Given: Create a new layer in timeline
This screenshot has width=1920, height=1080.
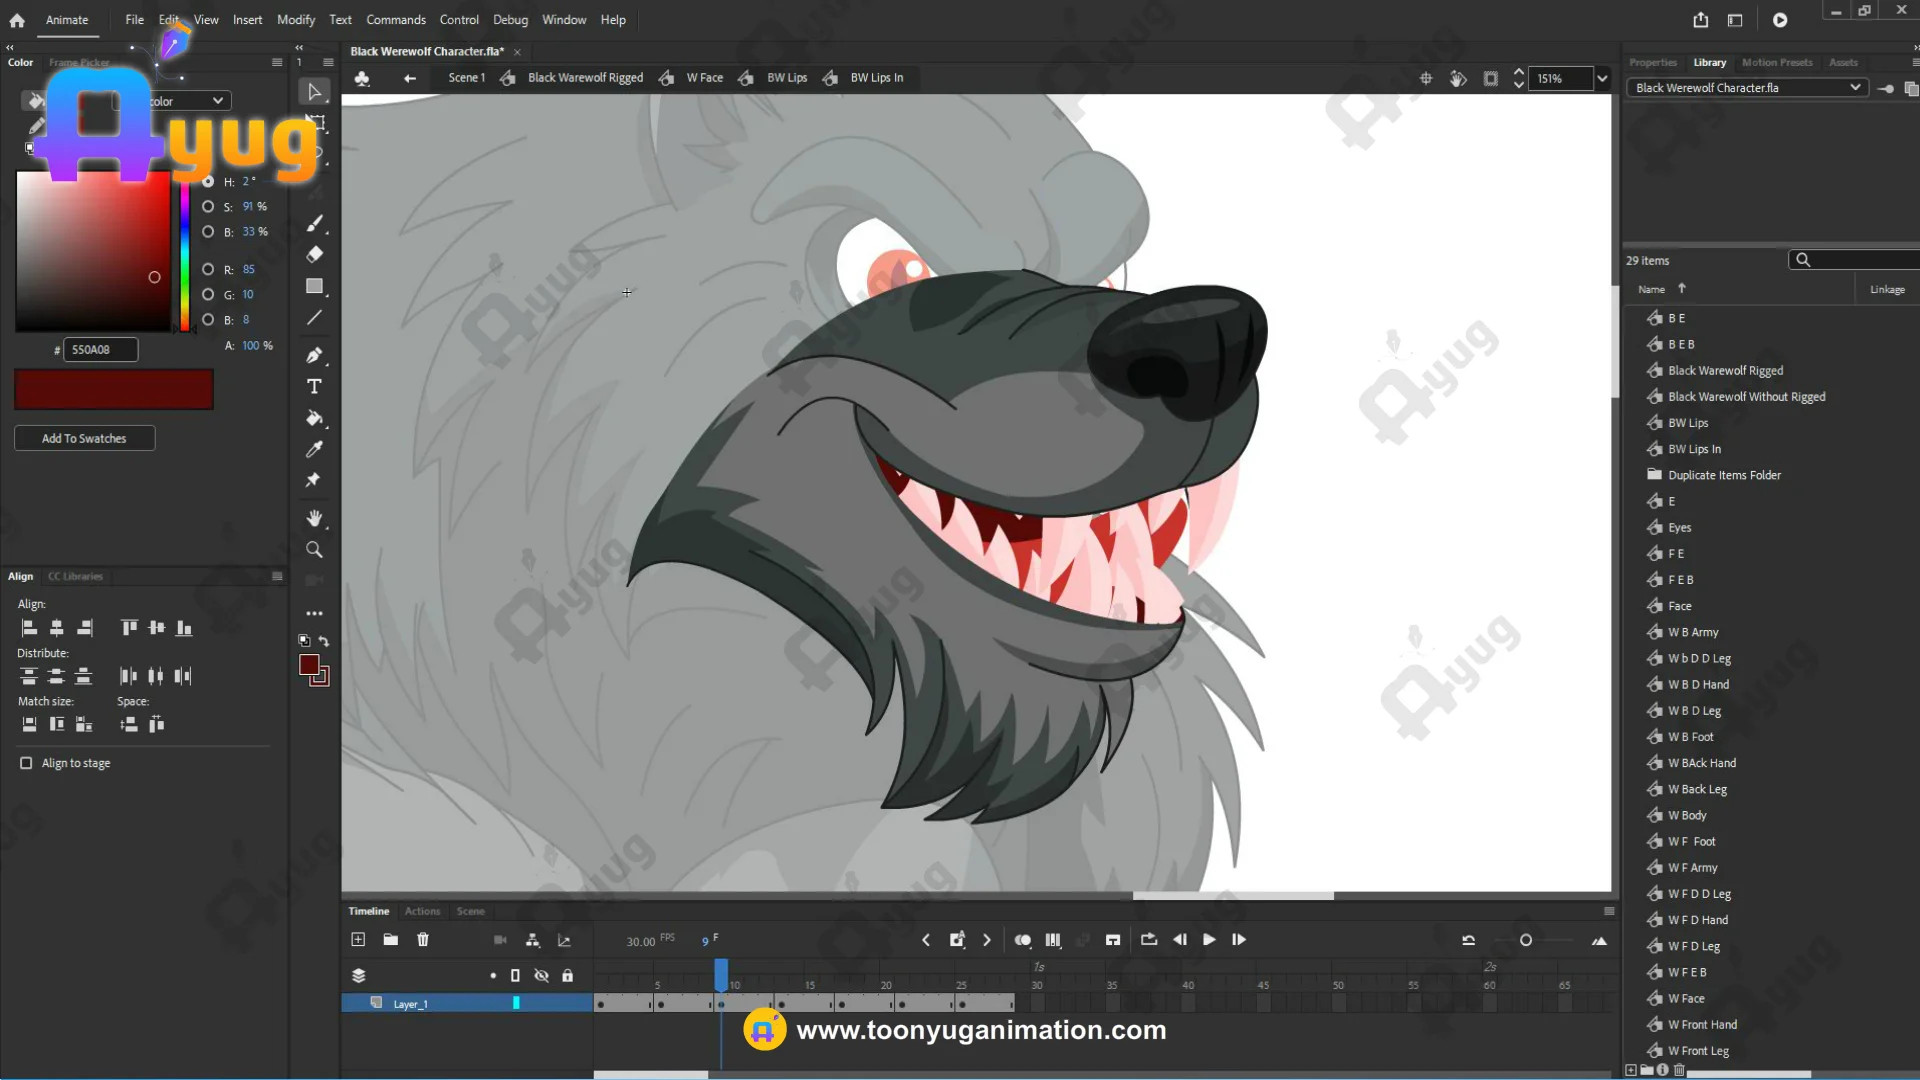Looking at the screenshot, I should tap(358, 940).
